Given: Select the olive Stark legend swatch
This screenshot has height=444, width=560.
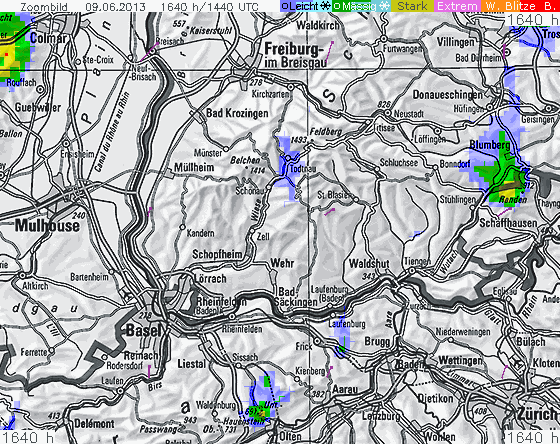Looking at the screenshot, I should point(412,6).
